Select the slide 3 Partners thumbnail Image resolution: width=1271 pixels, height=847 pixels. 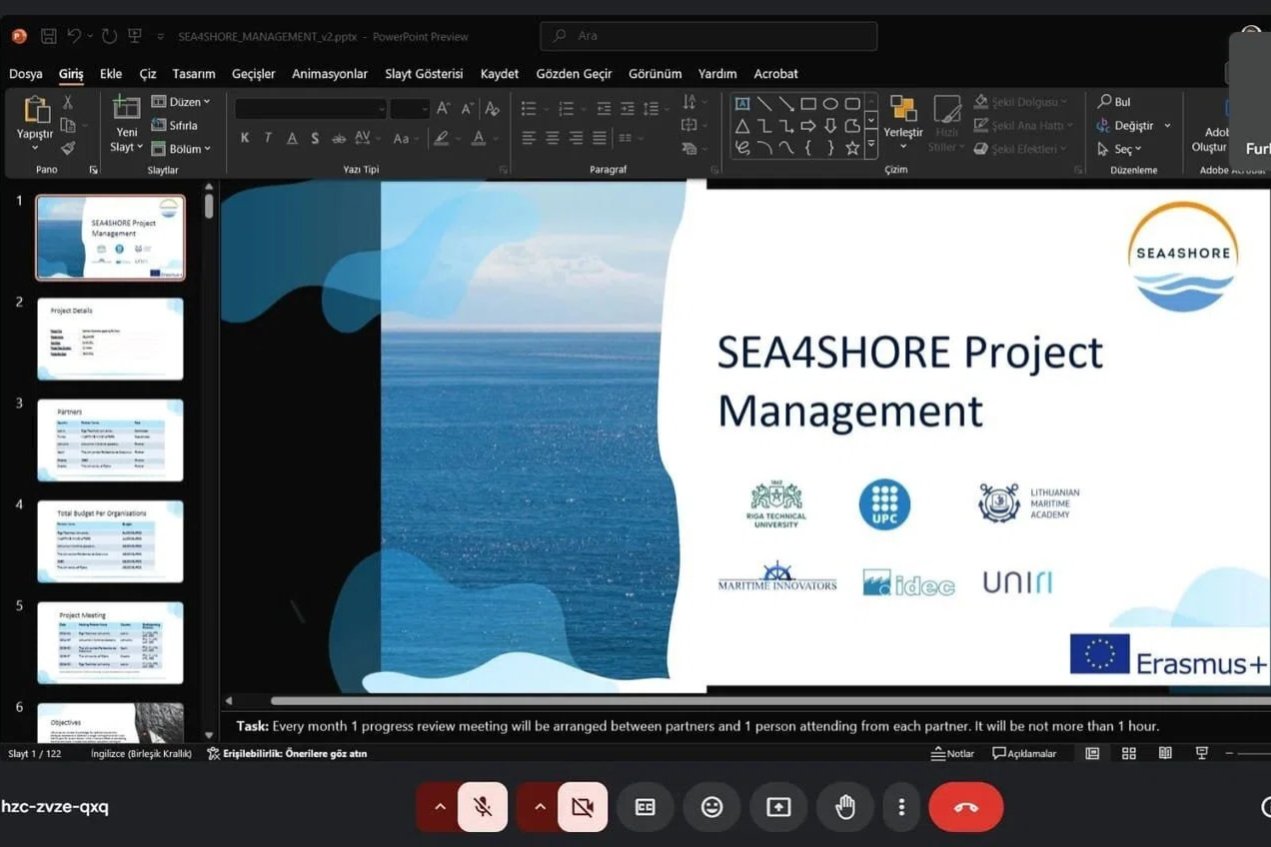[110, 440]
